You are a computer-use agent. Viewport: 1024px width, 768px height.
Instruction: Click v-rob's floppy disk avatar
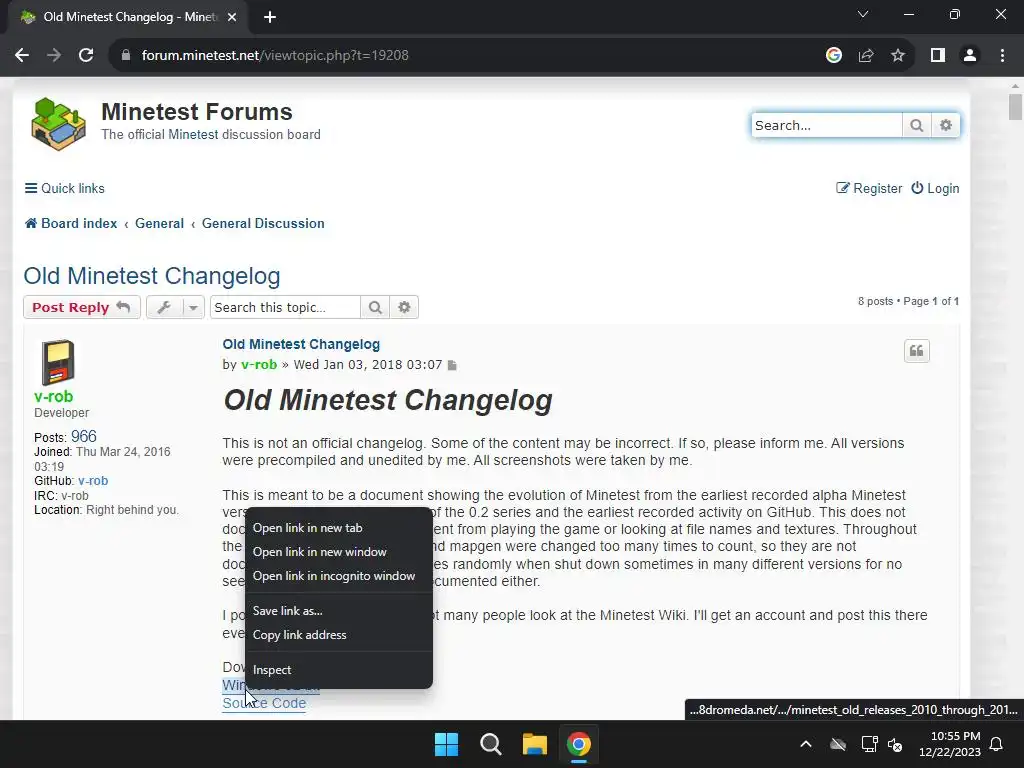pos(58,362)
